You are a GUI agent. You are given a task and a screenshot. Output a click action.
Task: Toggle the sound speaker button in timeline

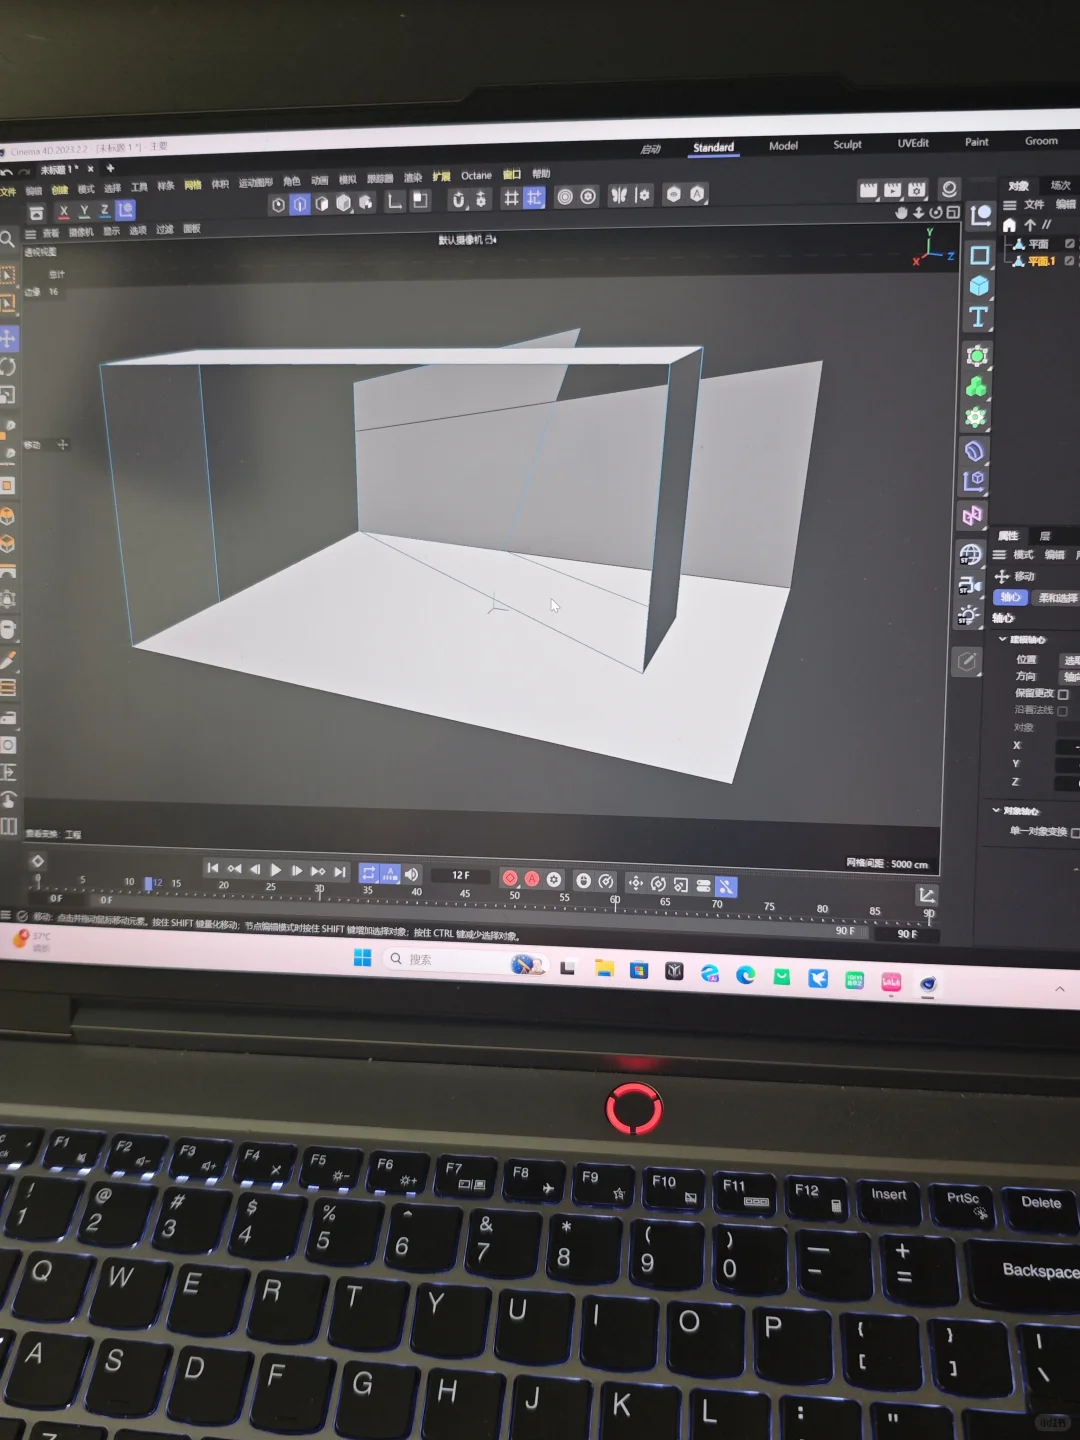tap(411, 874)
